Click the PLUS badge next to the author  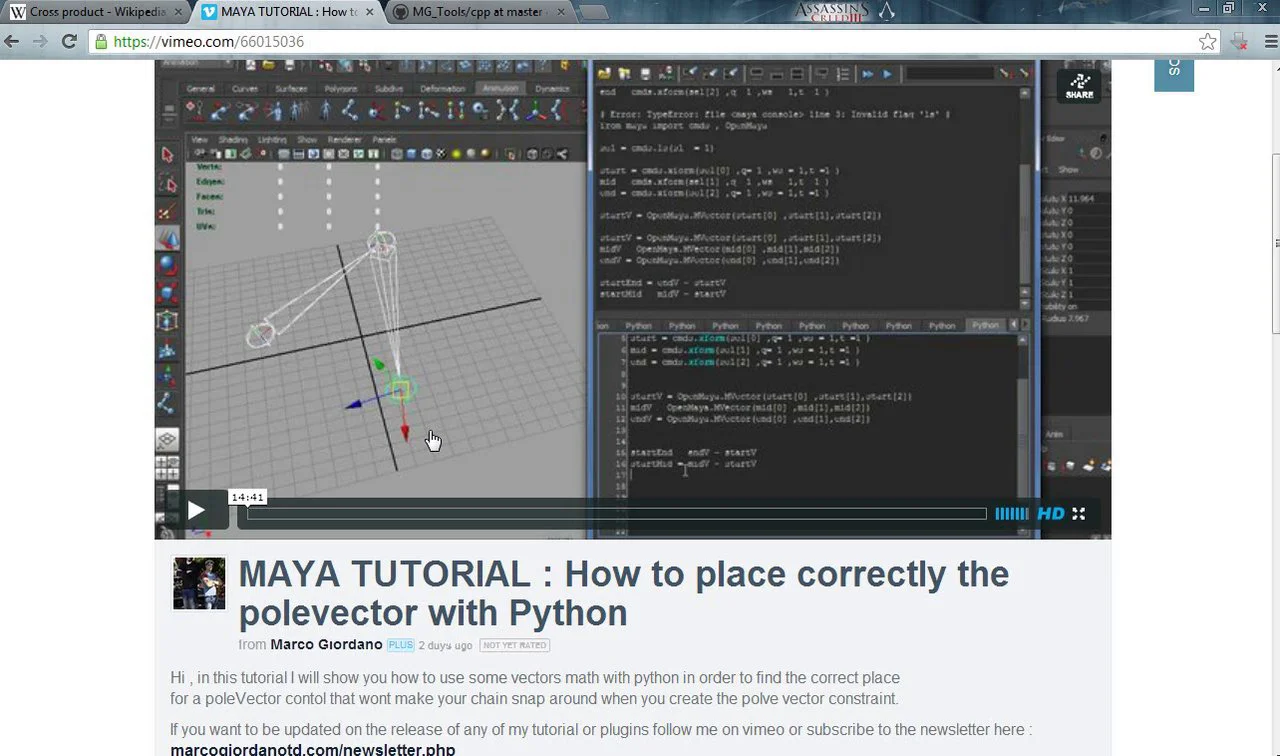tap(401, 645)
